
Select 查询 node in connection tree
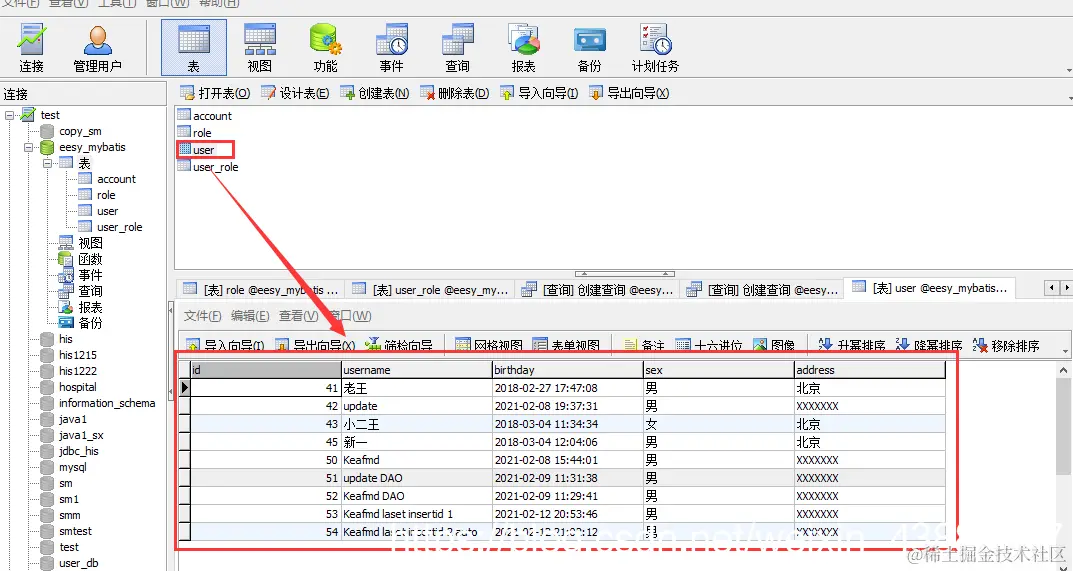90,291
